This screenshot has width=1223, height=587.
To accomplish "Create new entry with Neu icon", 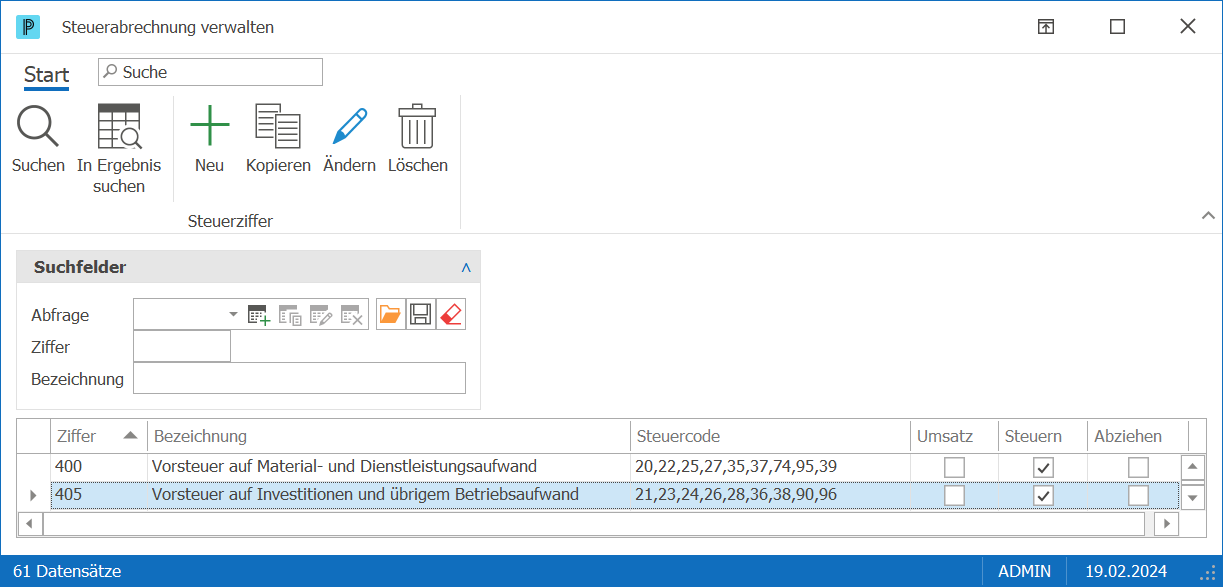I will [x=209, y=126].
